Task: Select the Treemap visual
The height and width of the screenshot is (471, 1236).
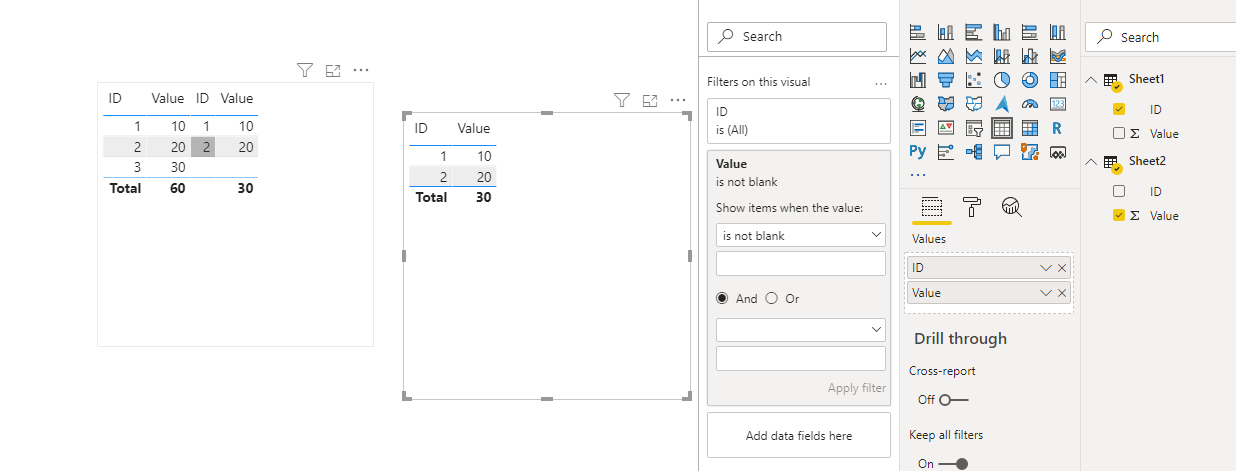Action: click(1058, 80)
